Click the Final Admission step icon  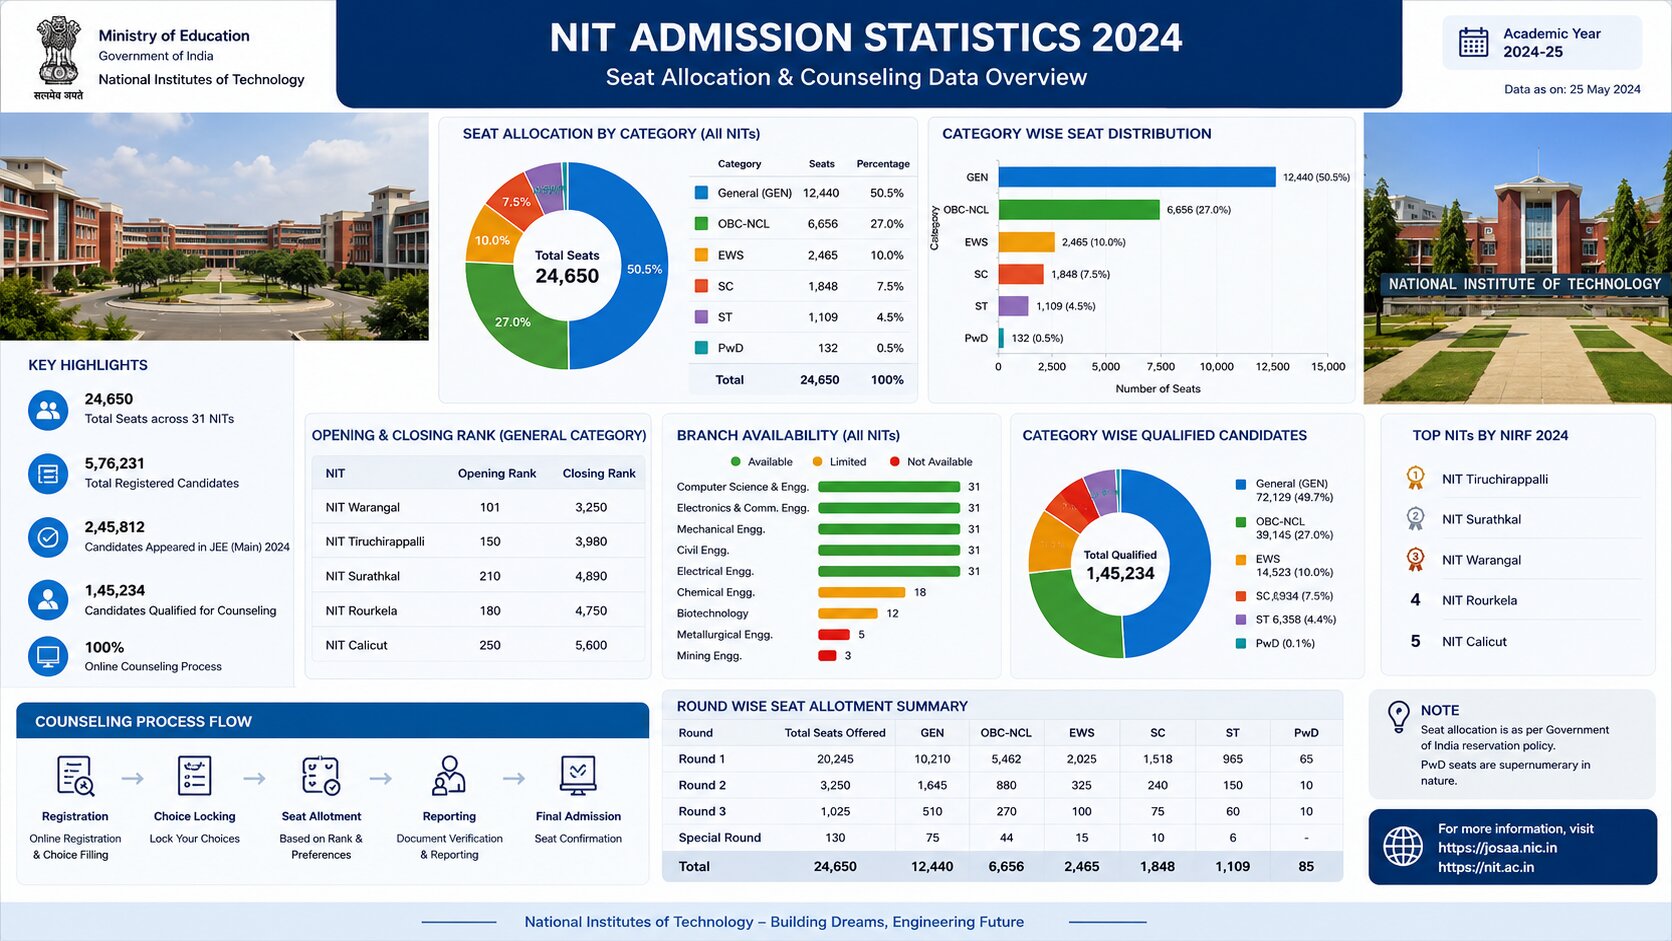[x=578, y=776]
